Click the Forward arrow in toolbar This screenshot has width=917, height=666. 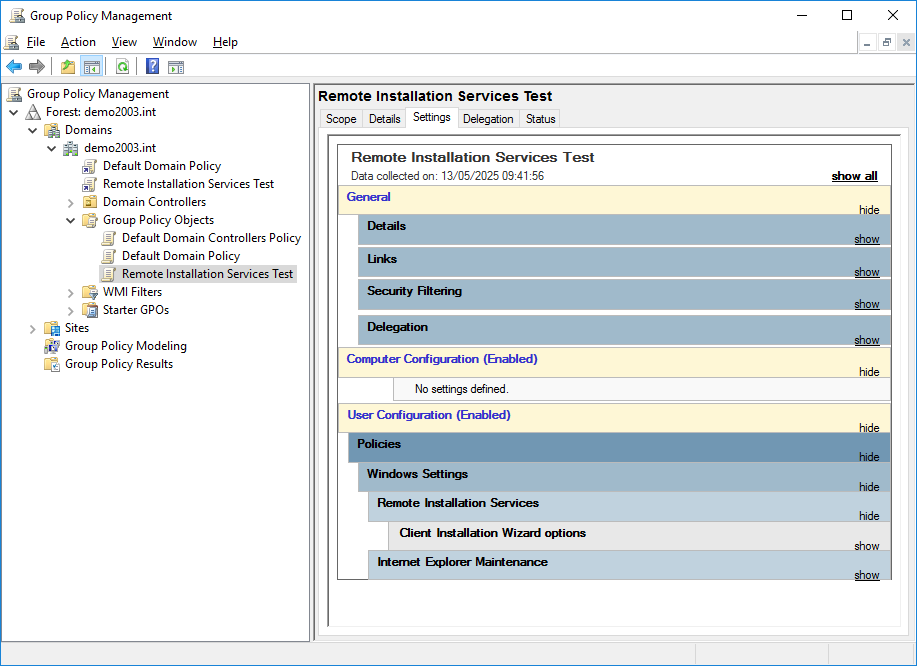[37, 67]
